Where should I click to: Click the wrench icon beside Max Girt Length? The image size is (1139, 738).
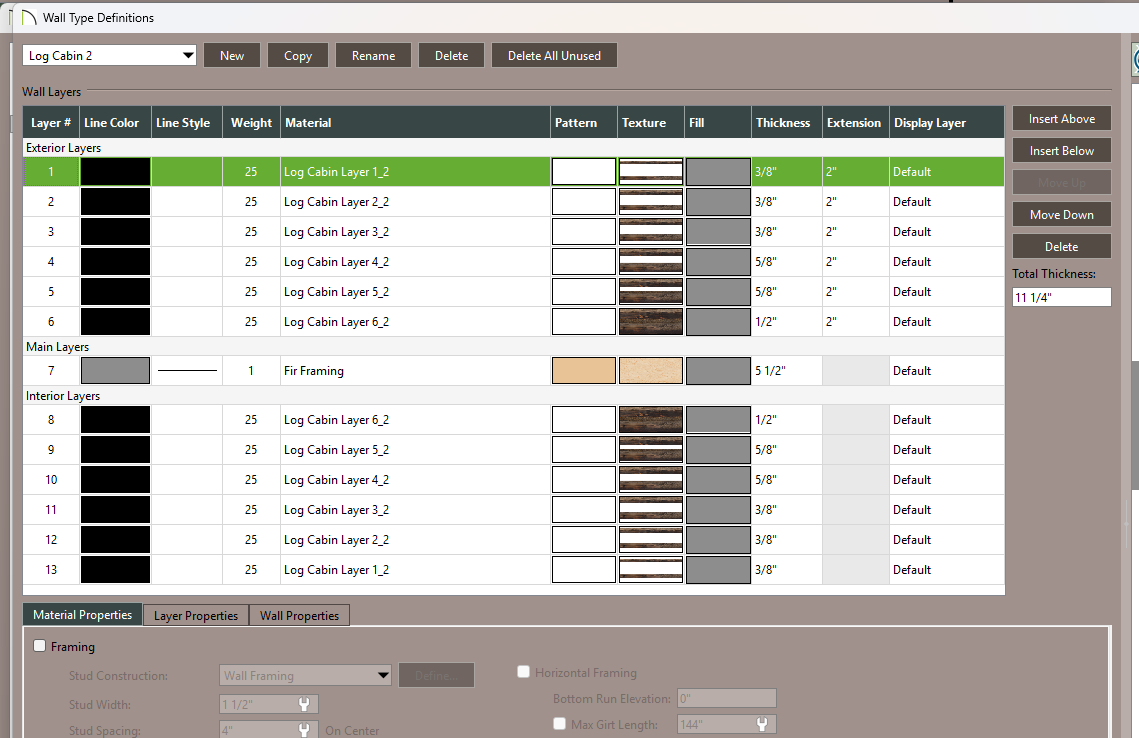[762, 725]
